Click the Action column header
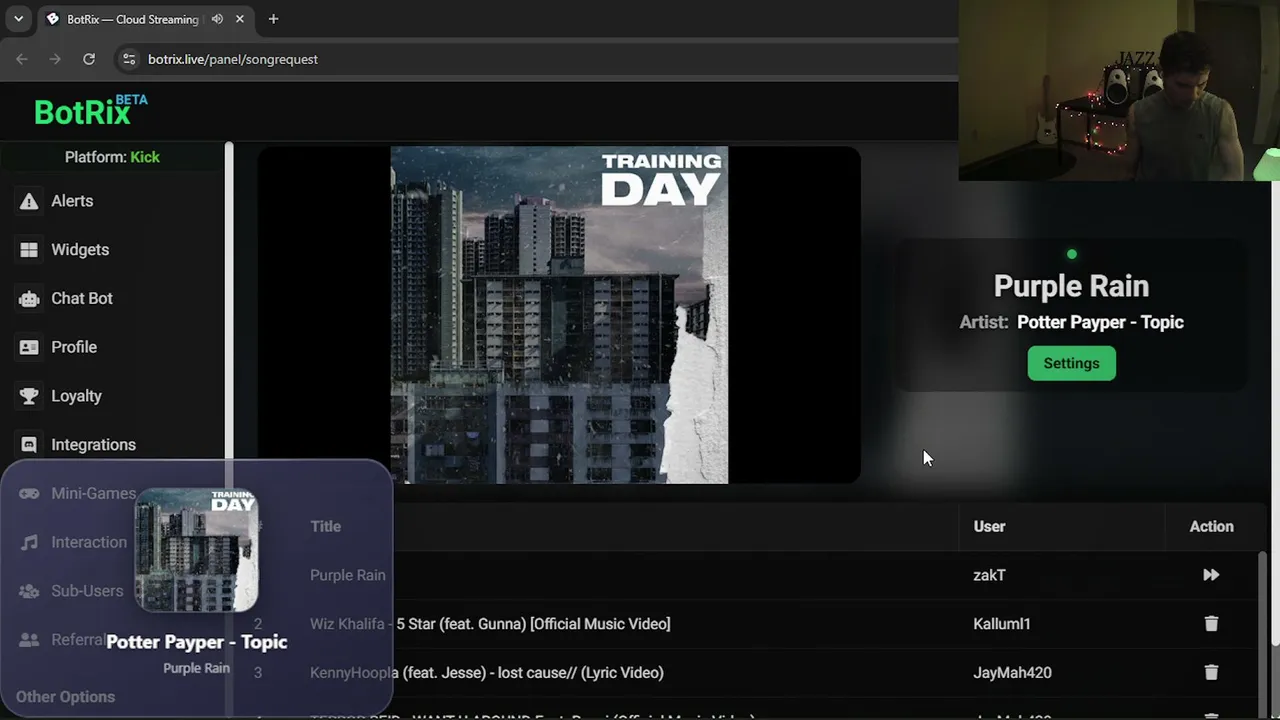The width and height of the screenshot is (1280, 720). tap(1211, 526)
